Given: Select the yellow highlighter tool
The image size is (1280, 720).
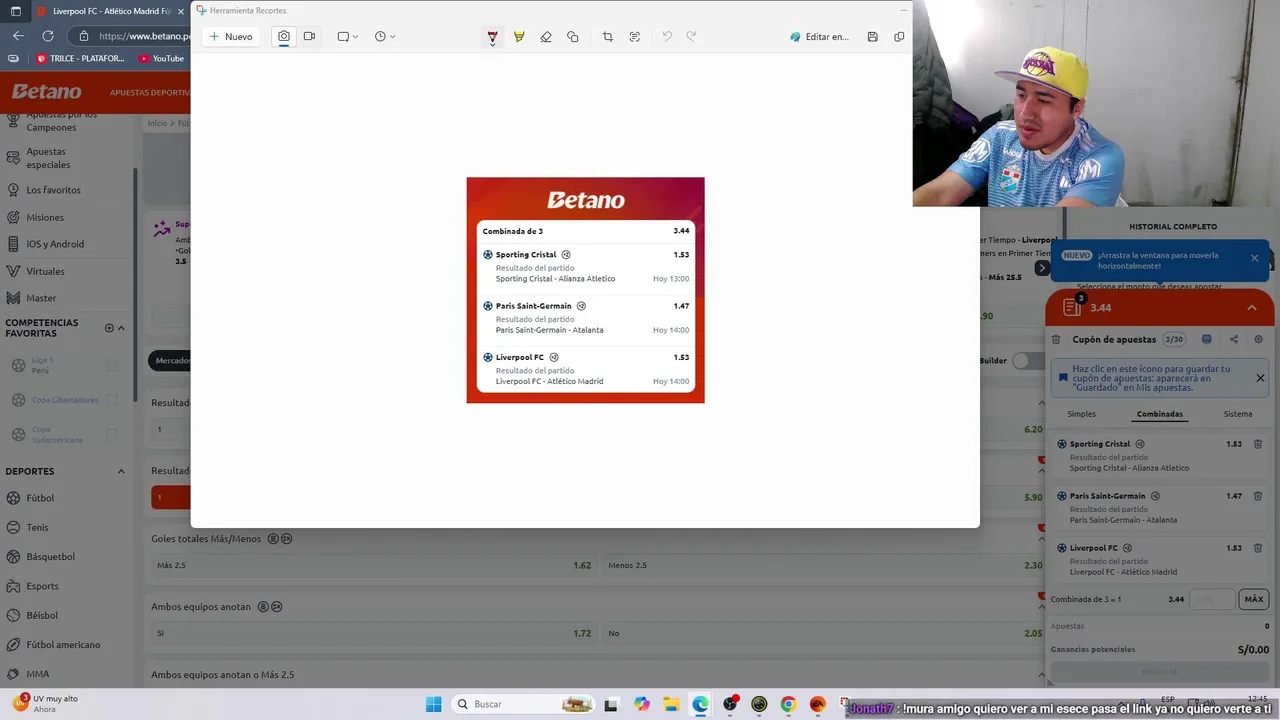Looking at the screenshot, I should 519,37.
